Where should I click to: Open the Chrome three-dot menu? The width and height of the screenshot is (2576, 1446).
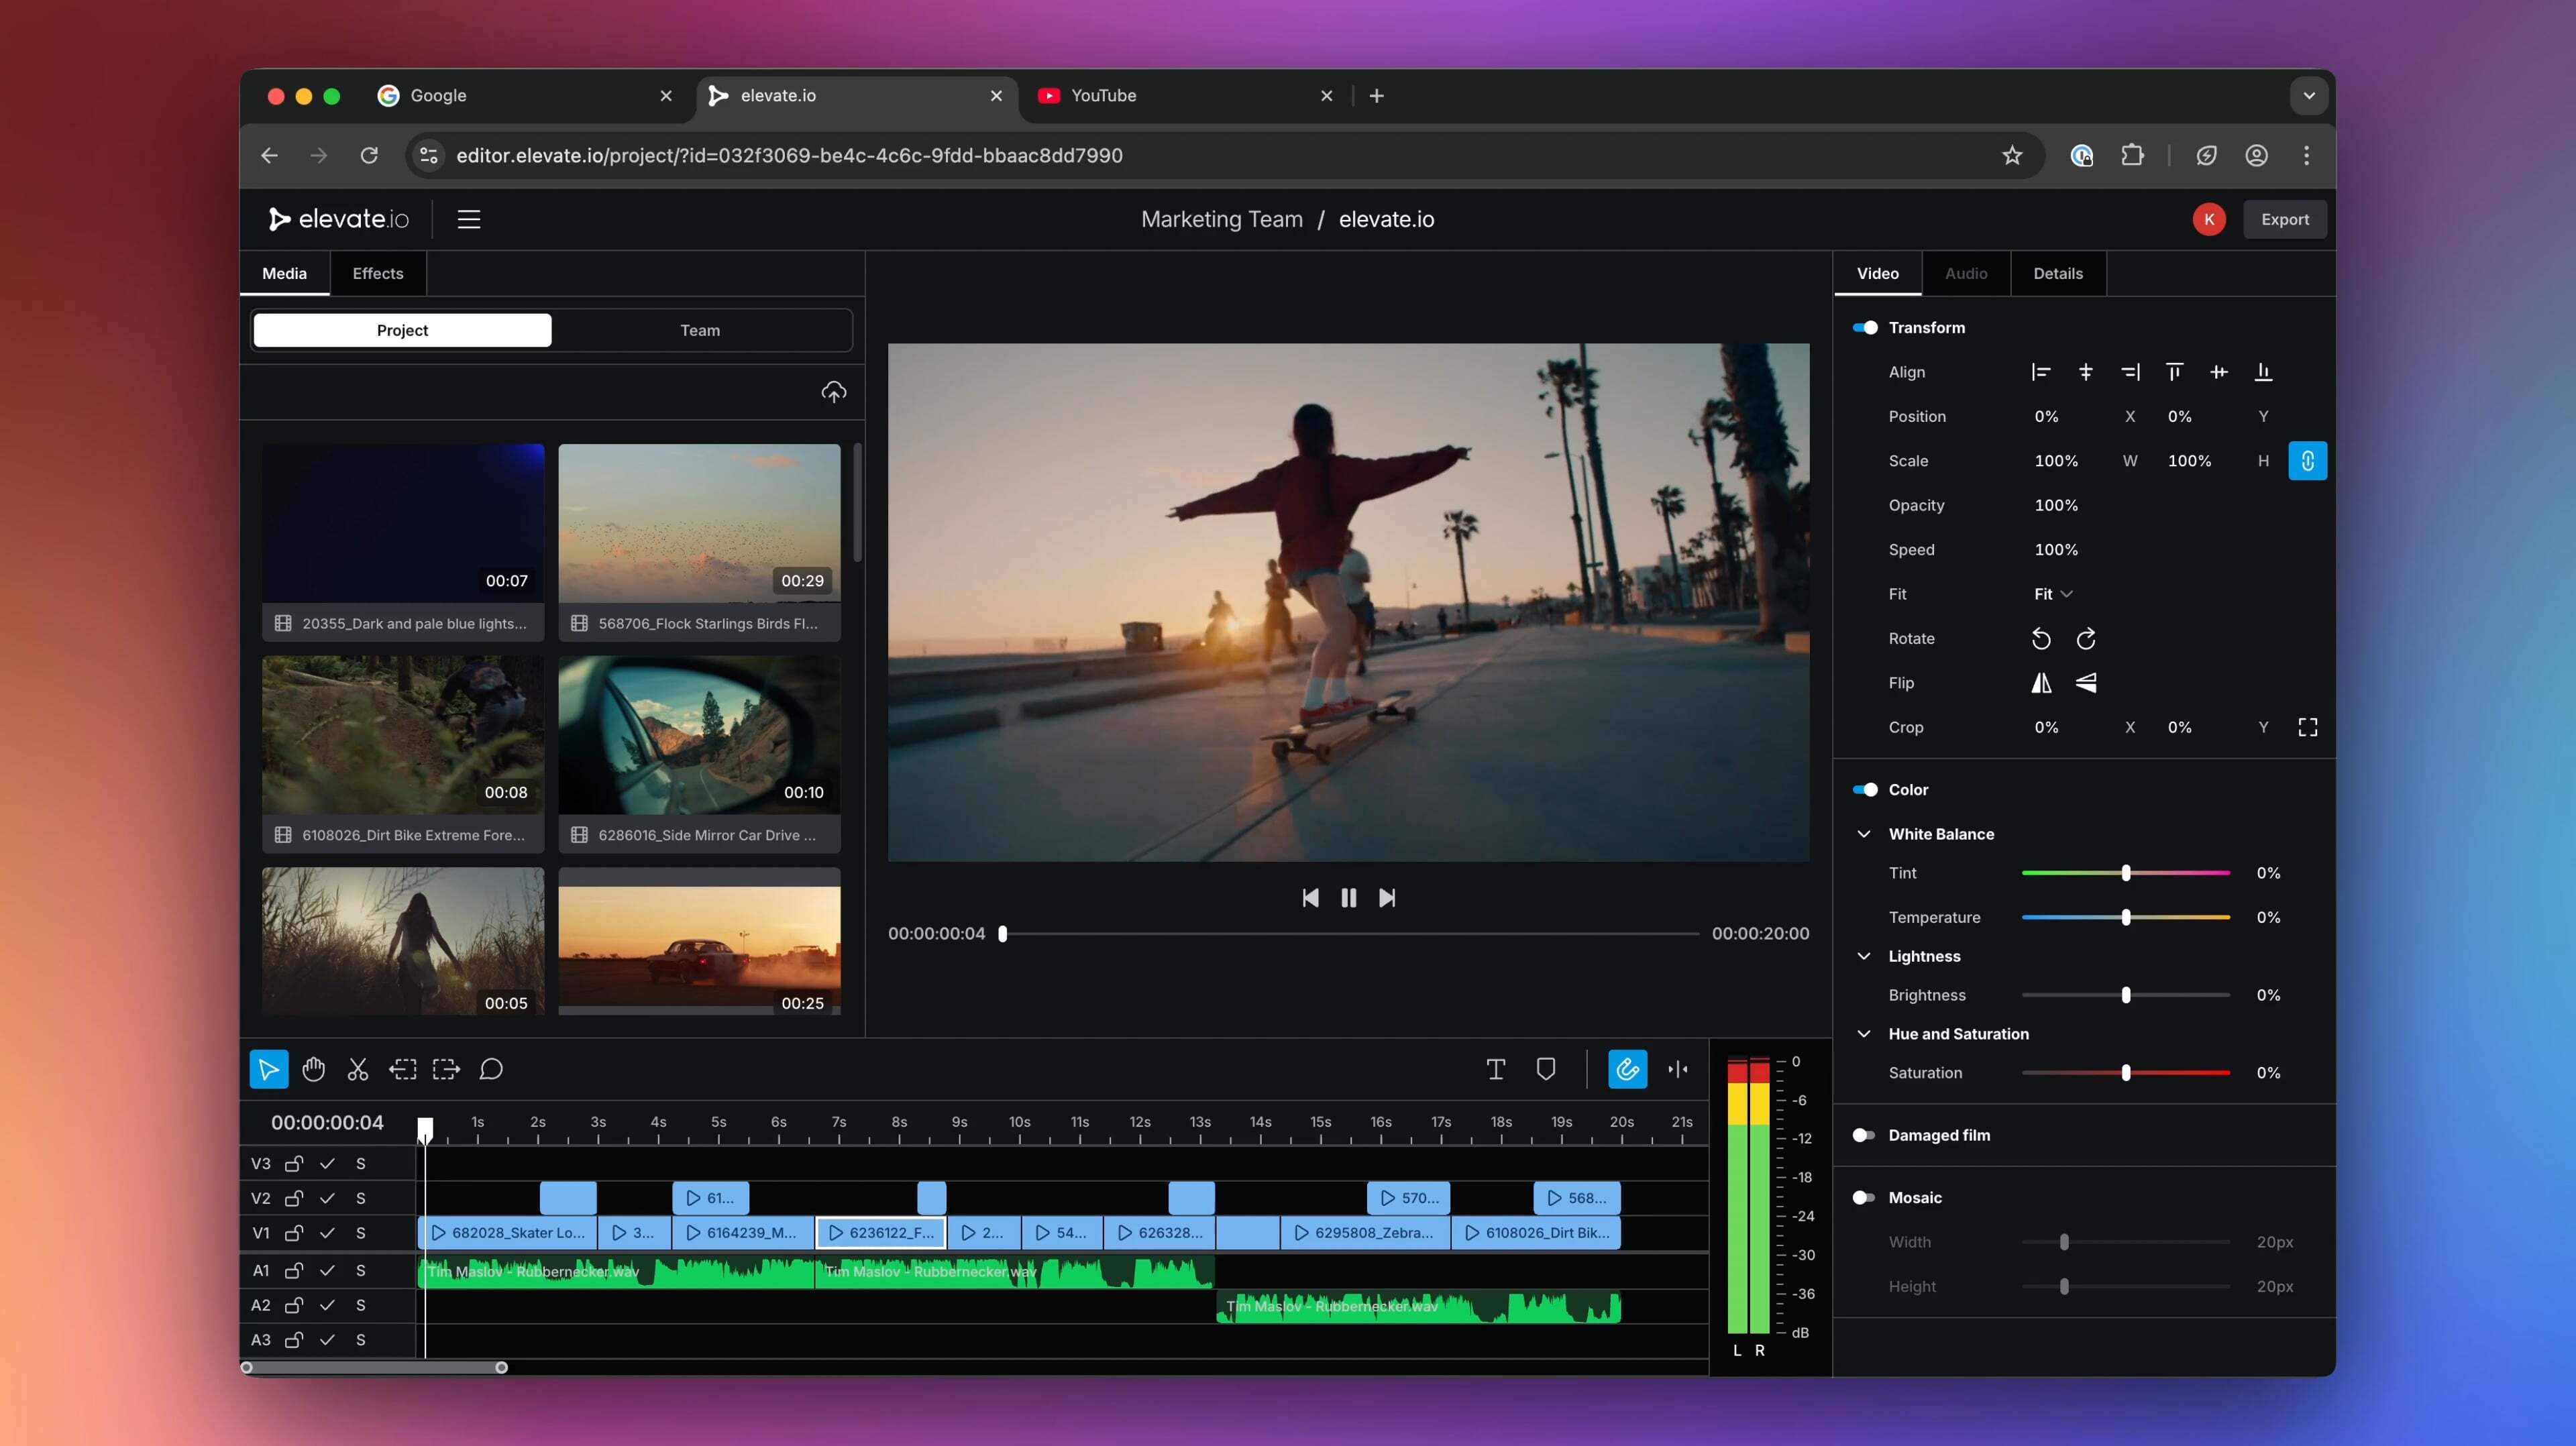coord(2307,155)
